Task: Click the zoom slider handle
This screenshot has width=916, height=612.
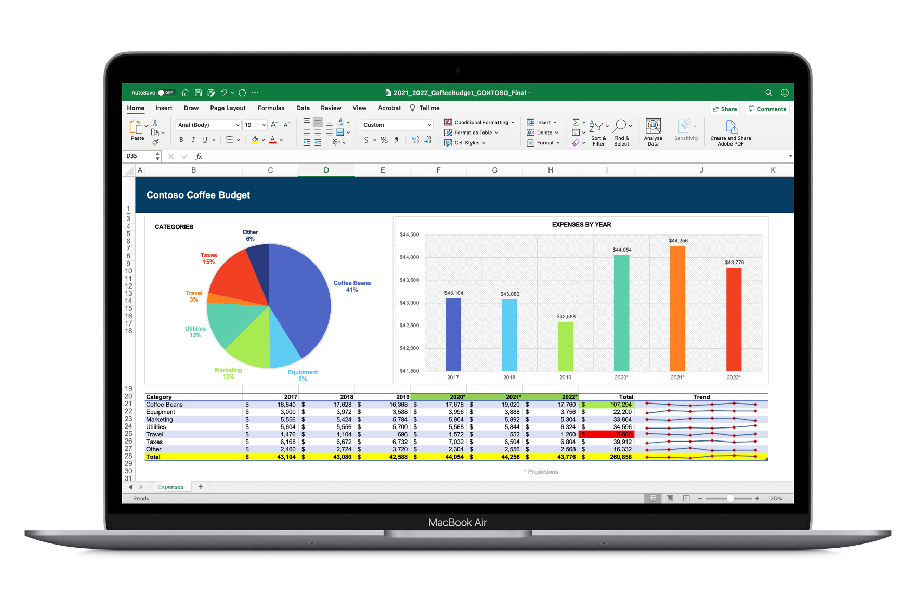Action: [x=730, y=498]
